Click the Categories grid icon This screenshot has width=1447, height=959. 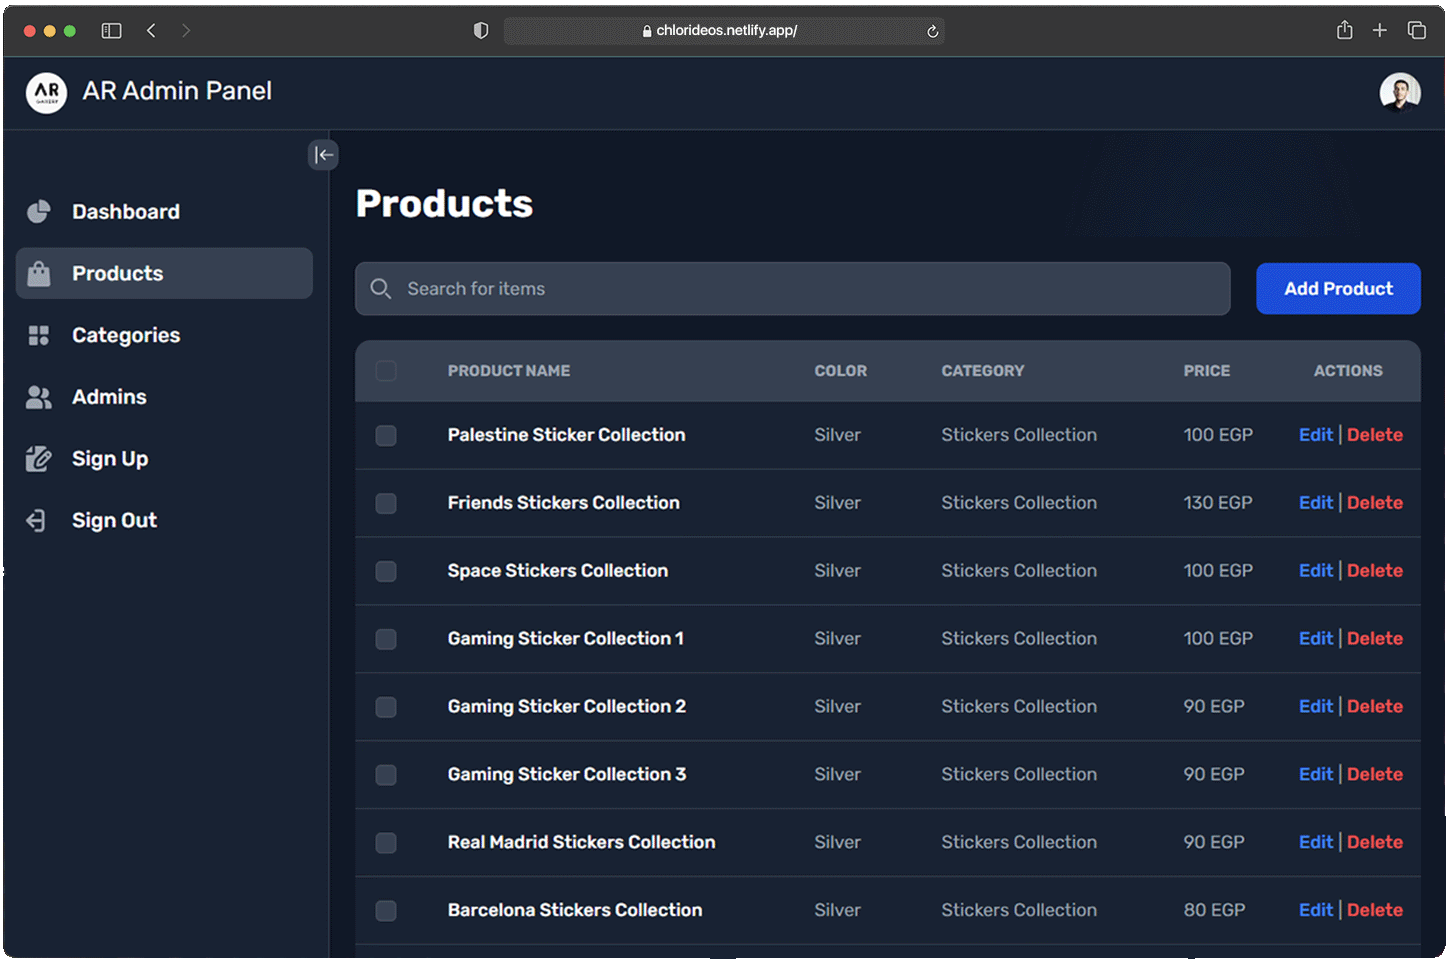tap(39, 336)
